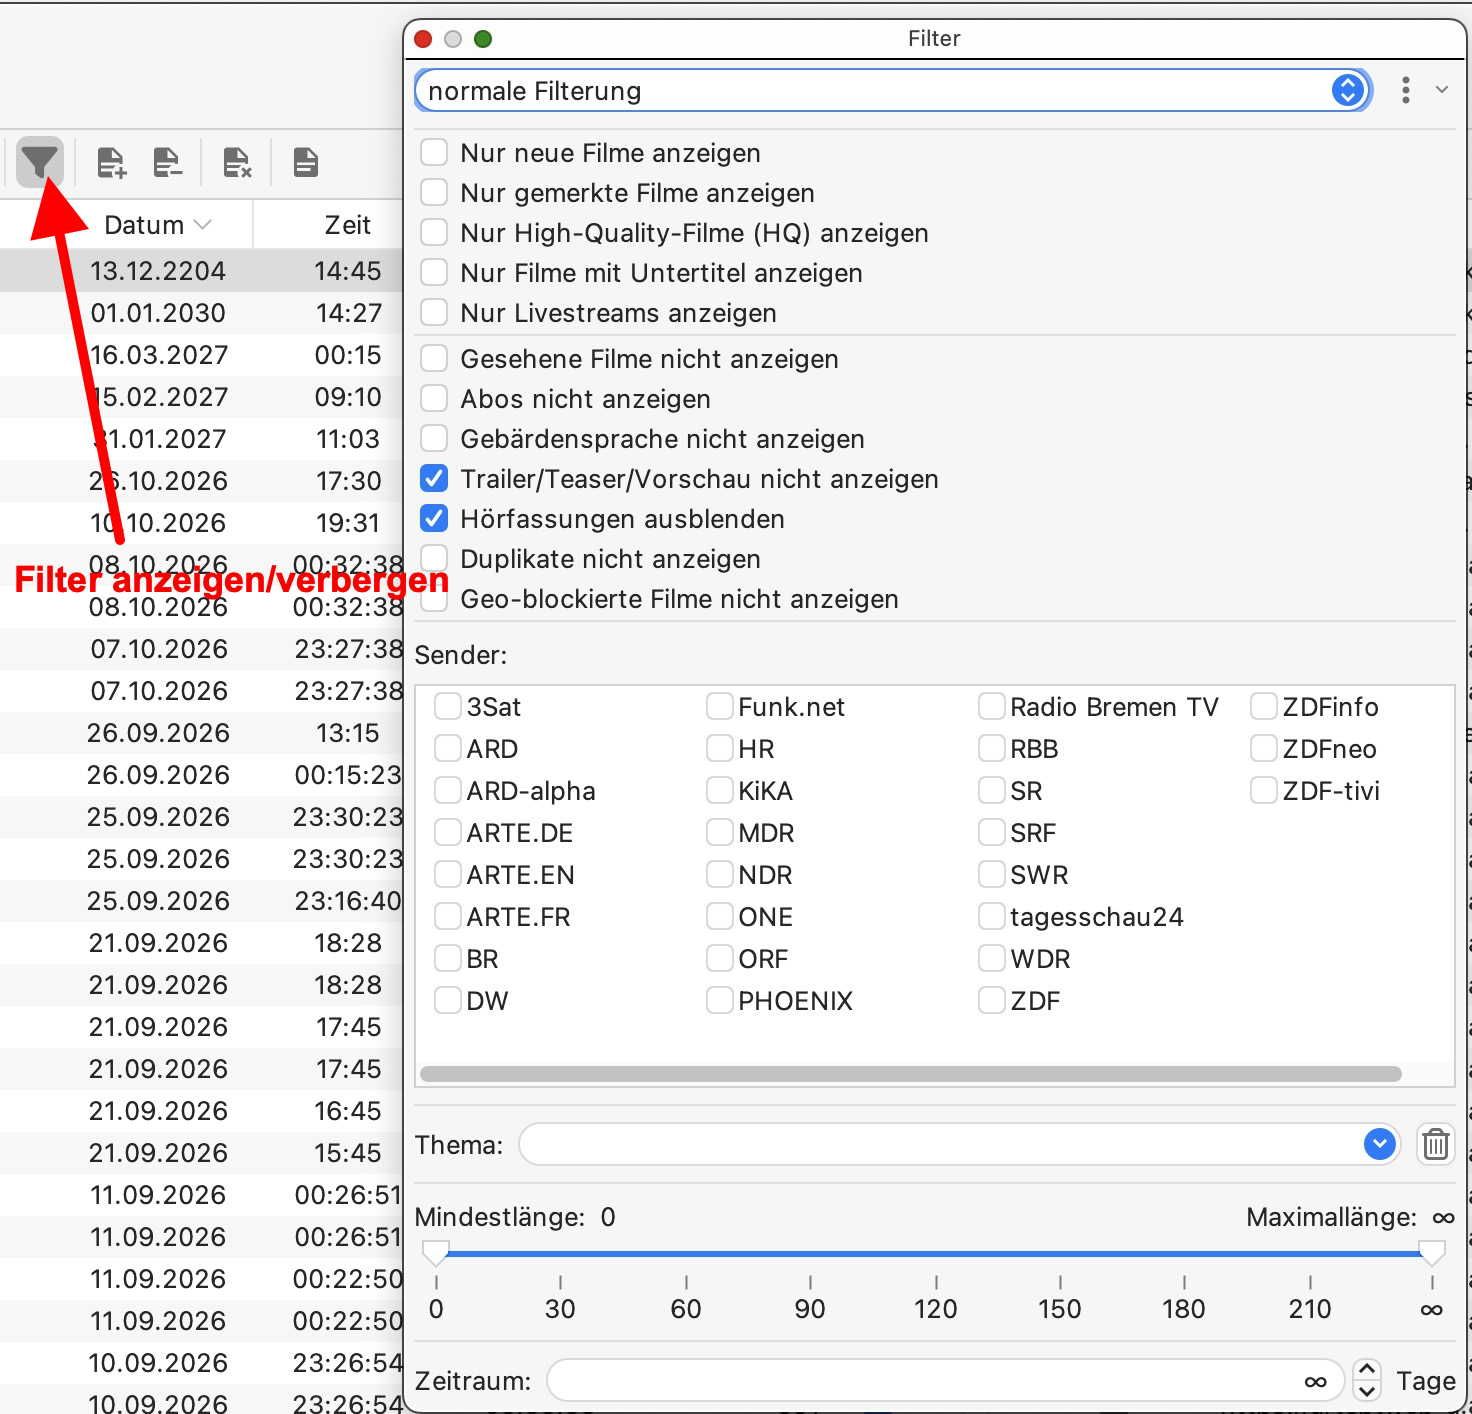Select the row dated 01.01.2030
Viewport: 1472px width, 1414px height.
pos(201,312)
